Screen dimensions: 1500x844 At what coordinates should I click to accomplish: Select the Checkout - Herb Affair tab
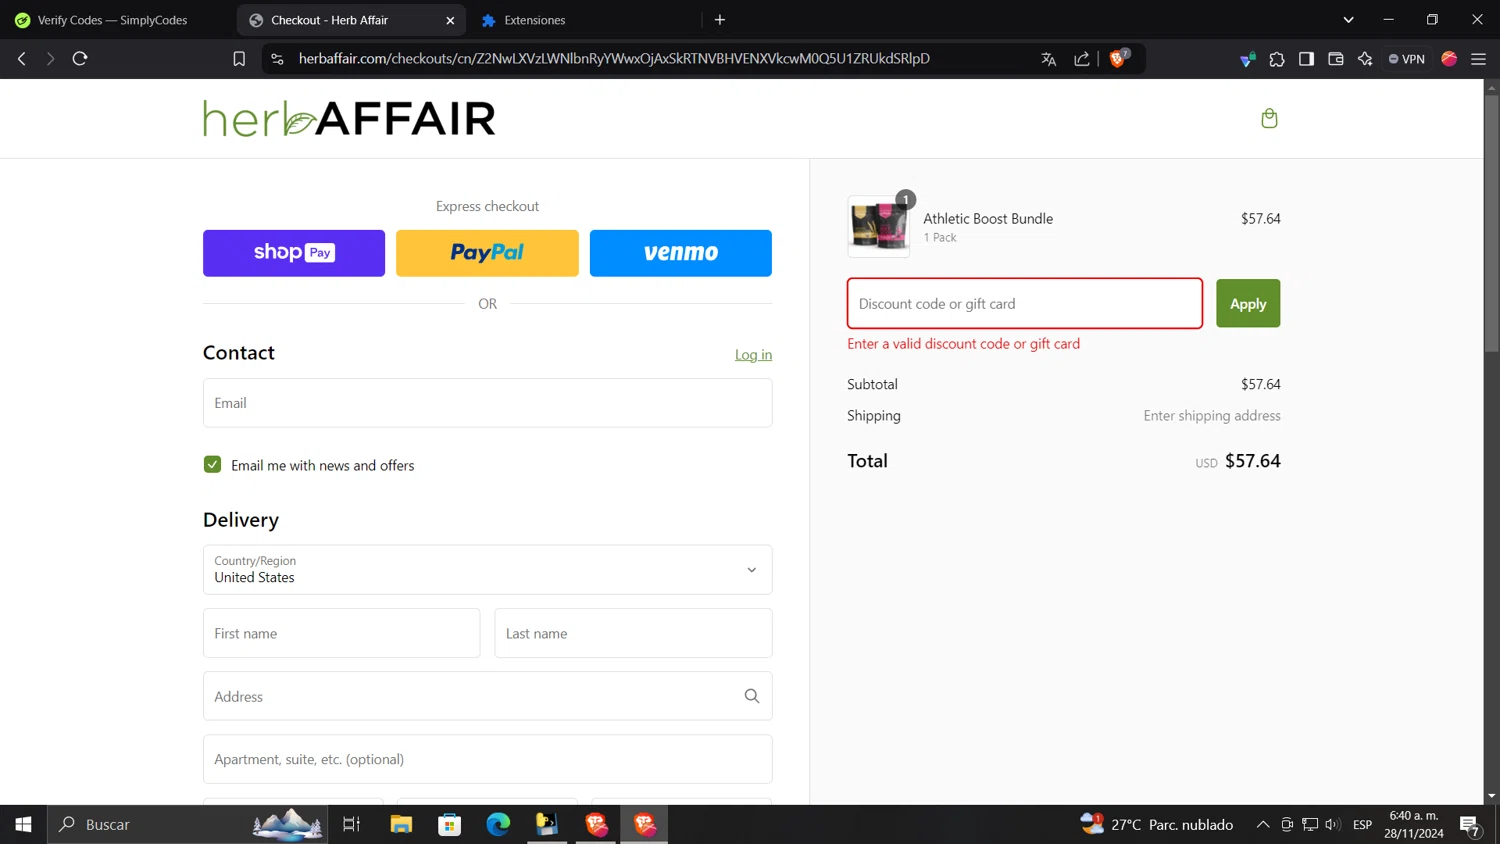[x=351, y=20]
